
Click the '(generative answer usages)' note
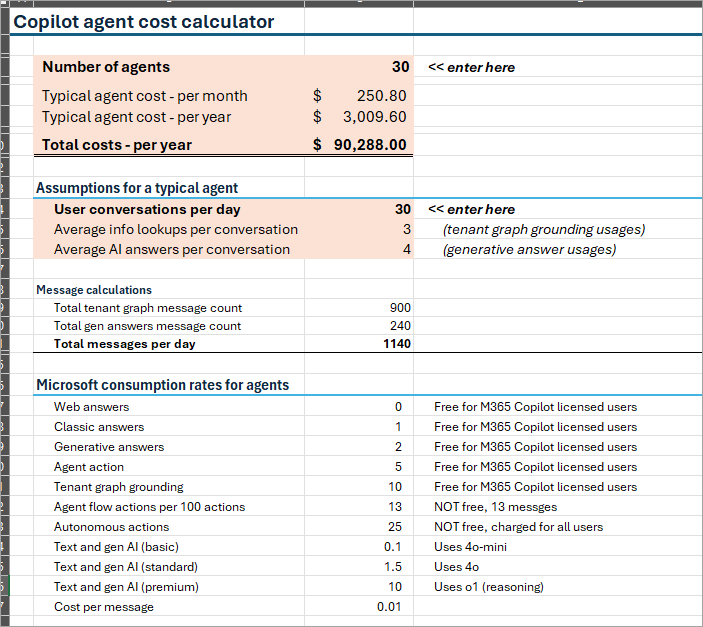(x=529, y=249)
